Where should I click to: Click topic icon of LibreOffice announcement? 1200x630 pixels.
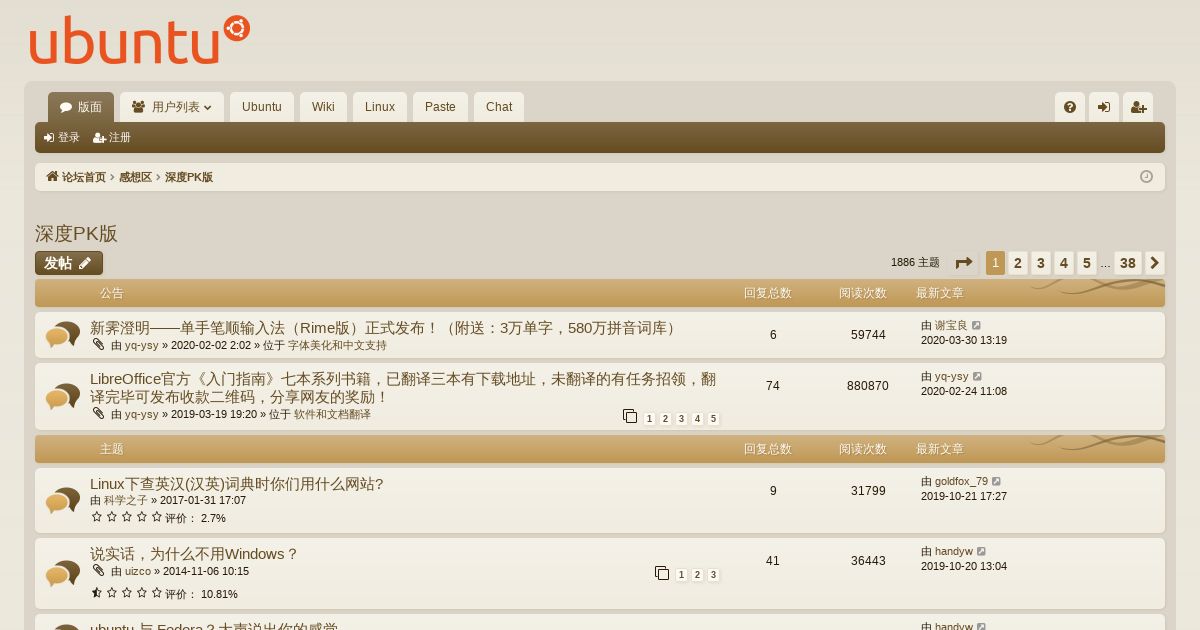(62, 397)
